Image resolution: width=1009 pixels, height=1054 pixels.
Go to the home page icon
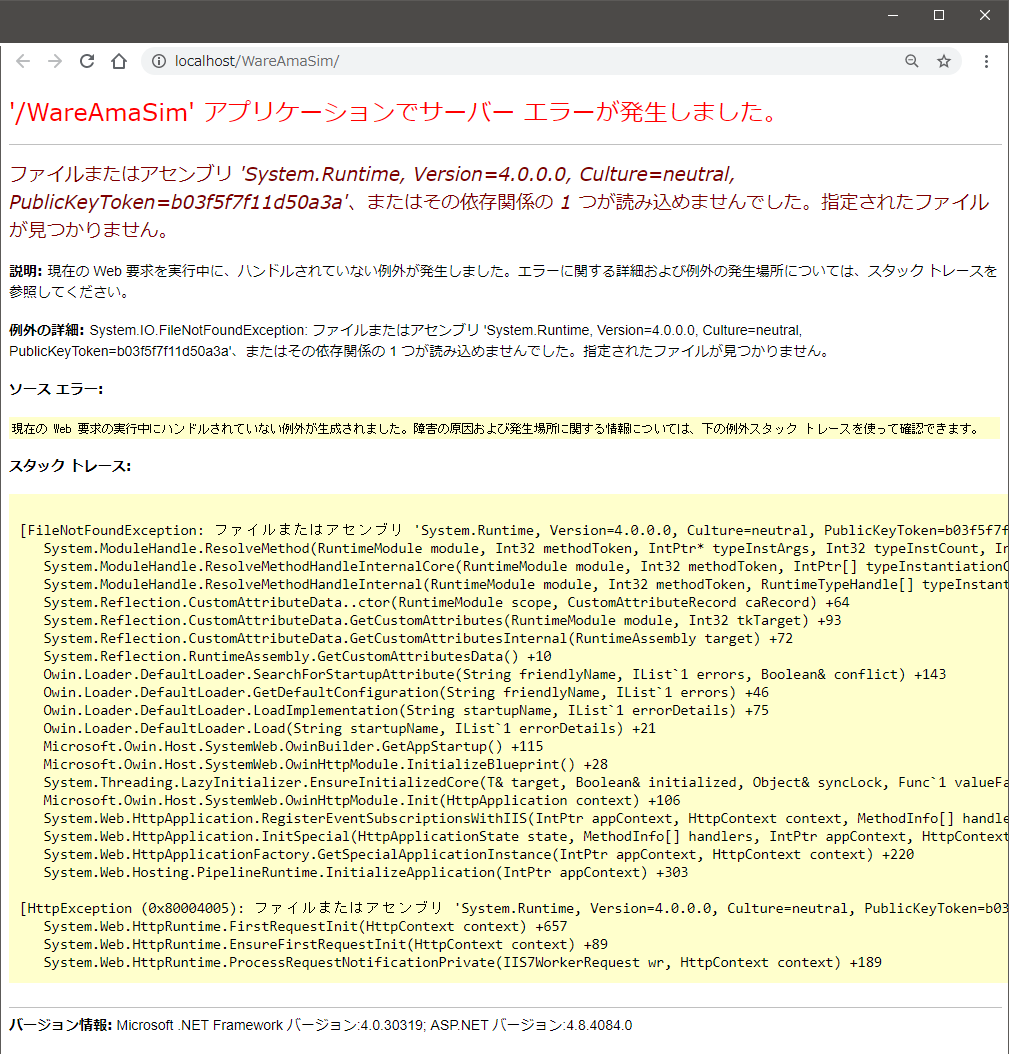(119, 61)
